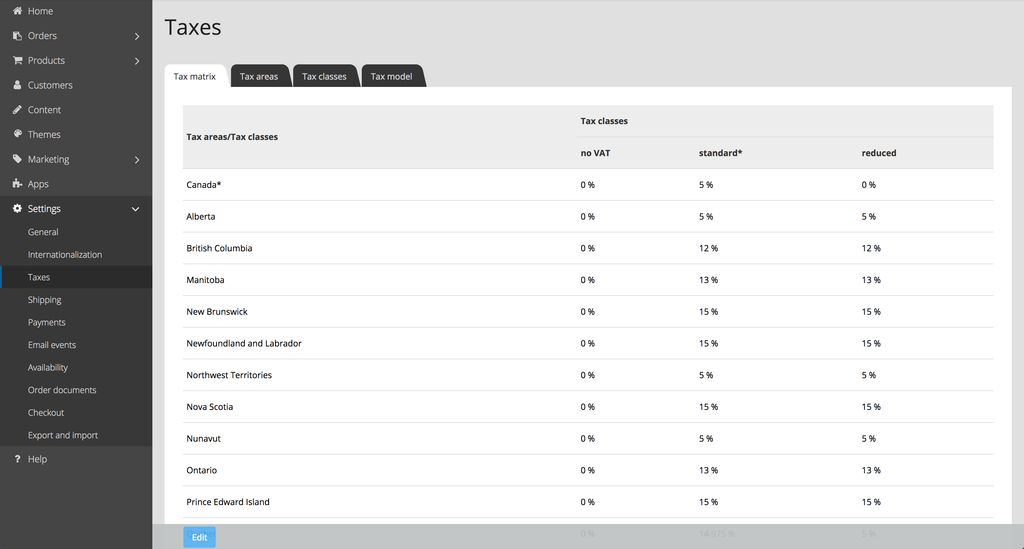The height and width of the screenshot is (549, 1024).
Task: Click the blue Edit button
Action: tap(199, 537)
